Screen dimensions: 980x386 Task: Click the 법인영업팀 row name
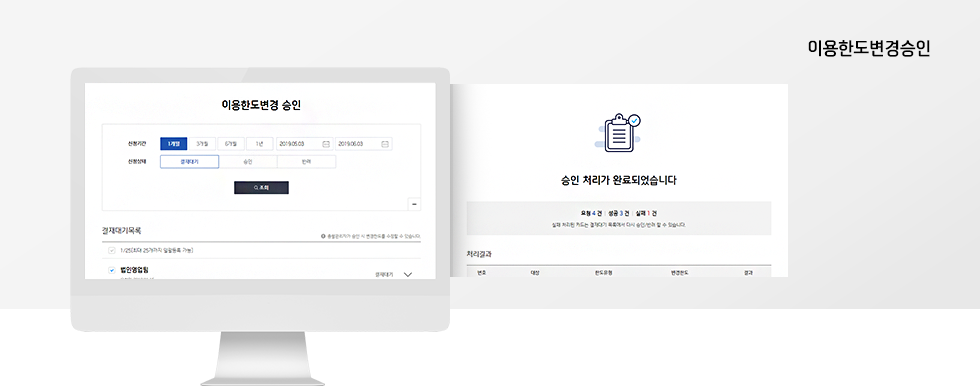134,270
